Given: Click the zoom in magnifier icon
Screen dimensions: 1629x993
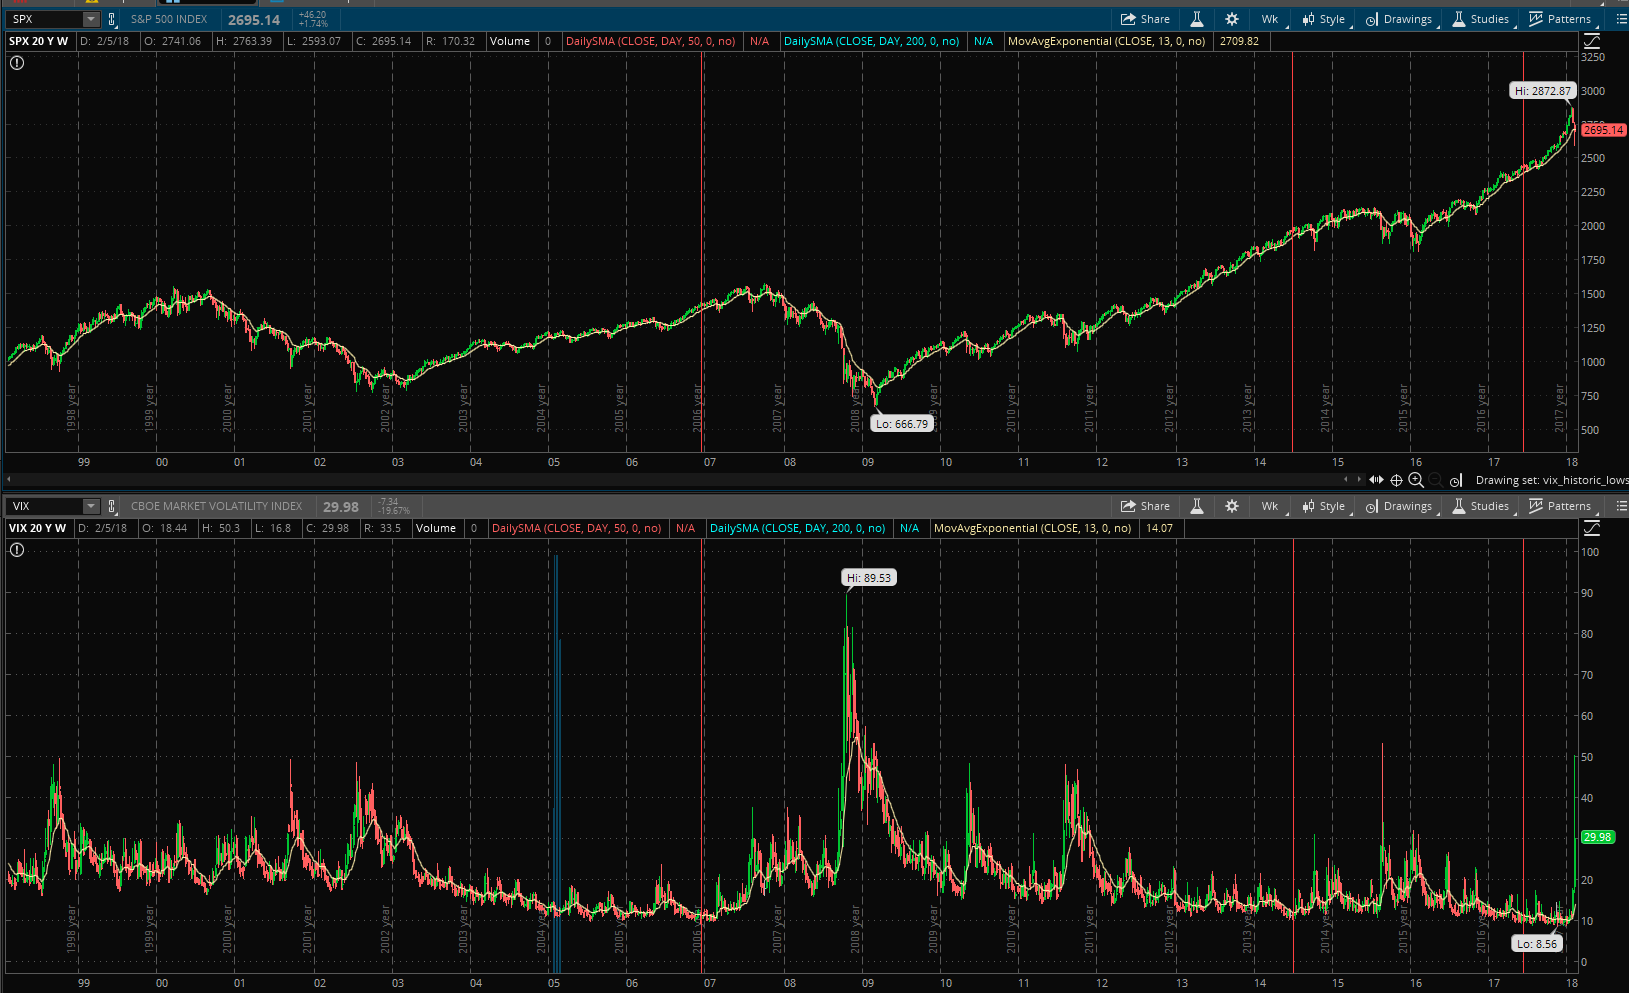Looking at the screenshot, I should click(x=1416, y=480).
